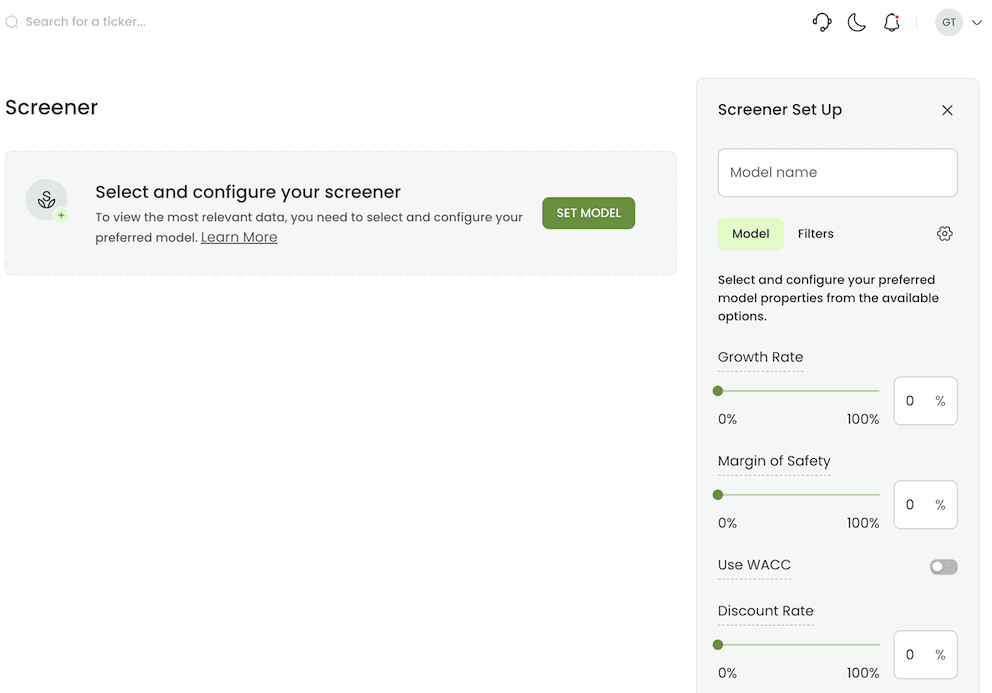Open the Discount Rate underlined label tooltip
992x693 pixels.
tap(765, 611)
